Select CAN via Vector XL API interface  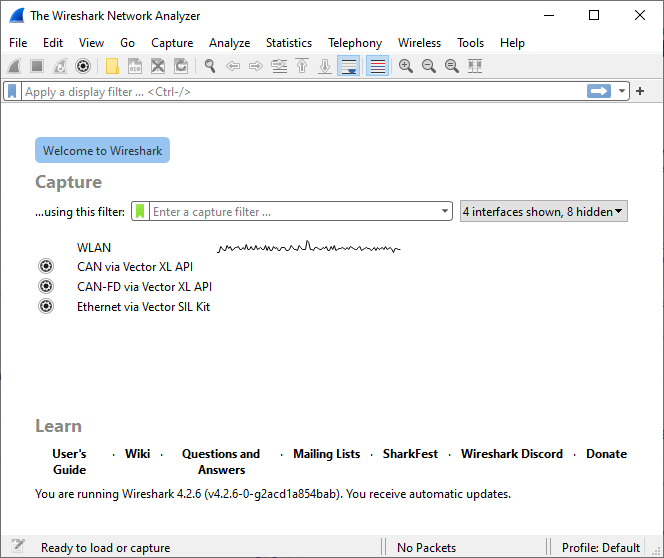pos(135,267)
